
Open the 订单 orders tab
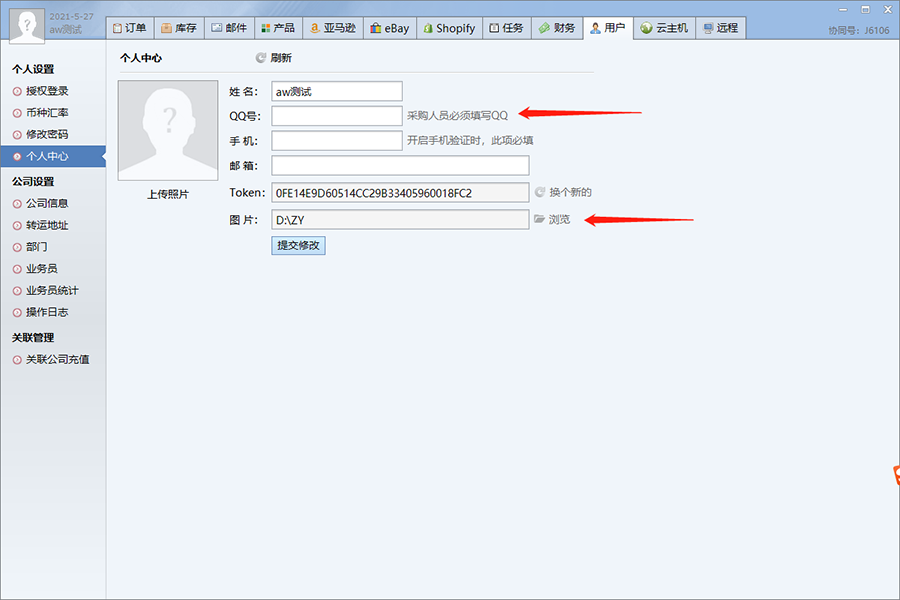130,28
